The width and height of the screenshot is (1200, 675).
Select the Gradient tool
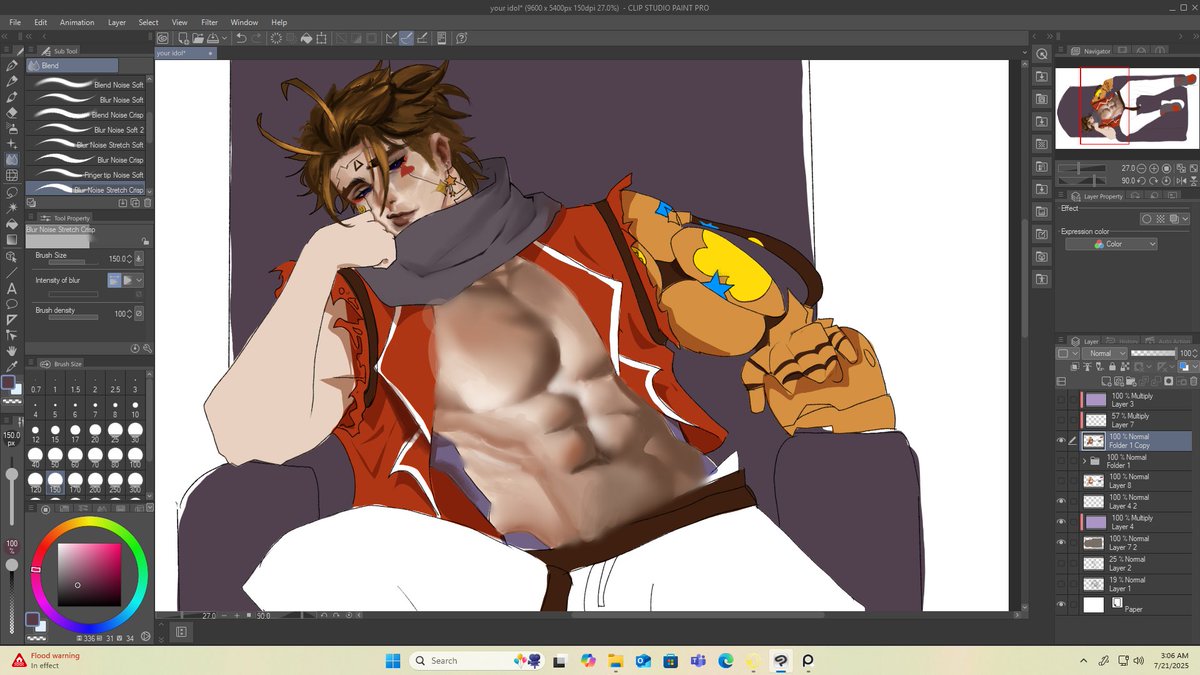(12, 240)
